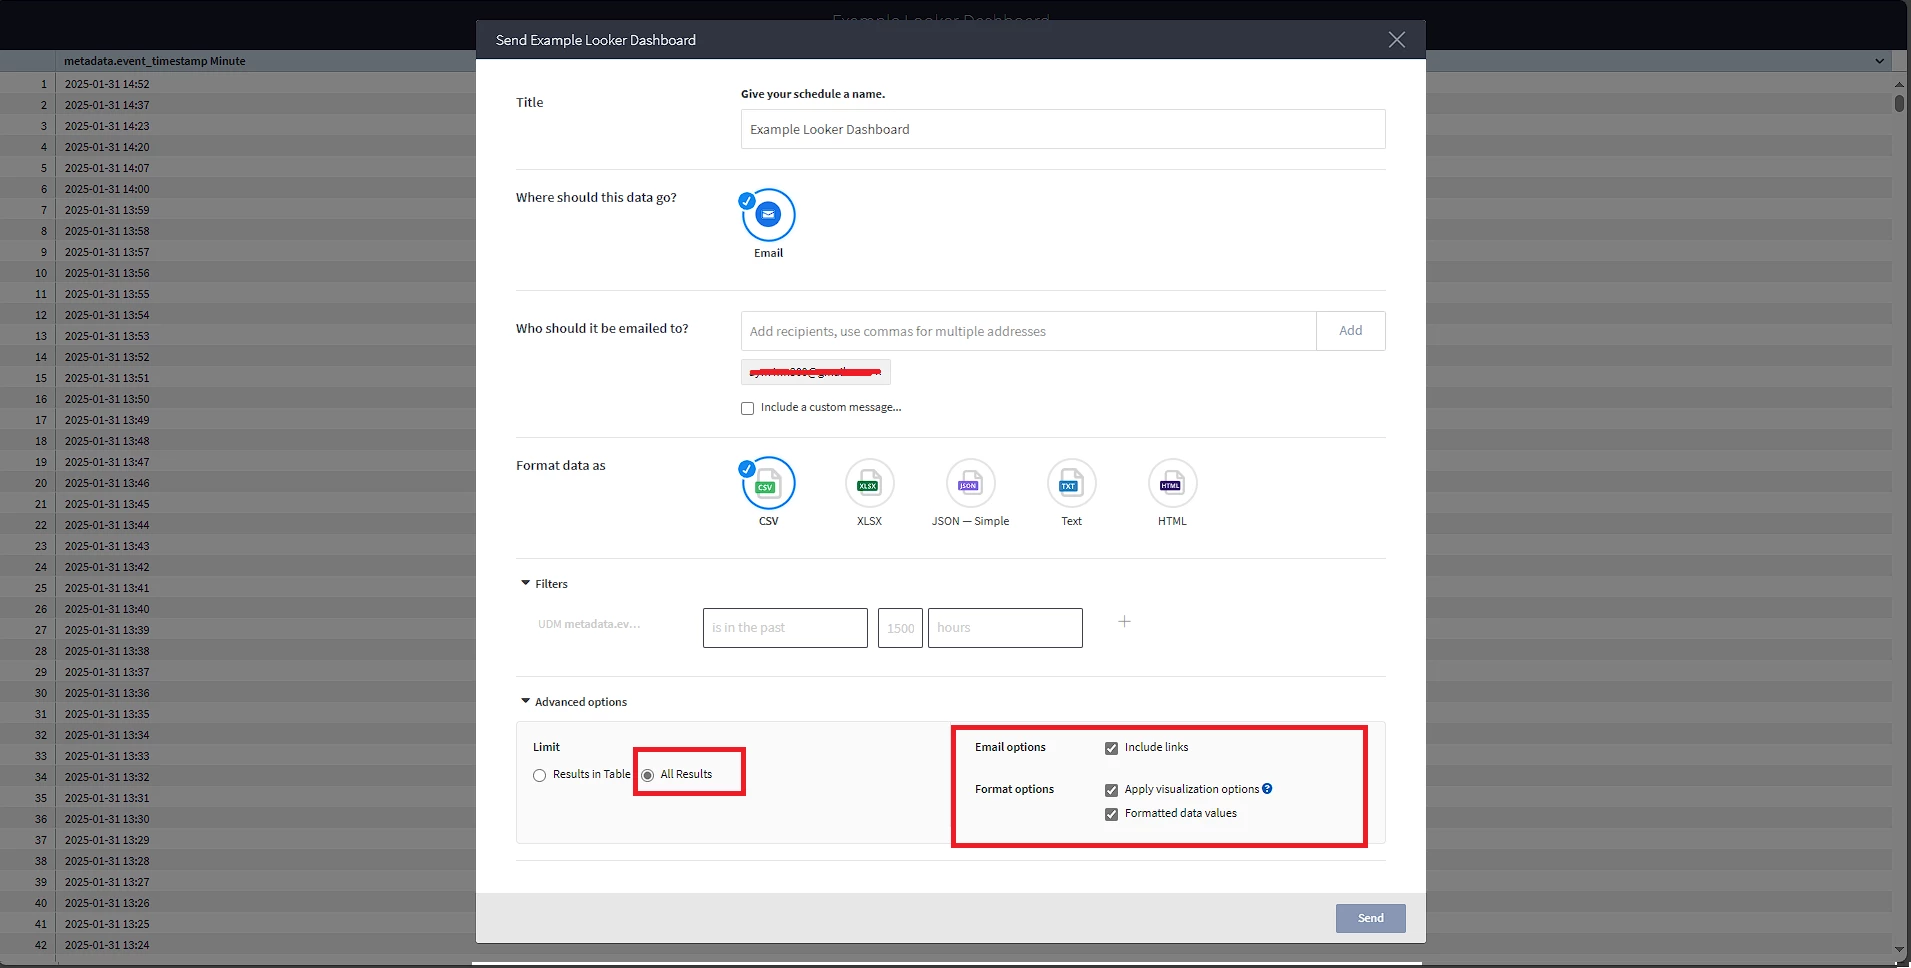The image size is (1911, 968).
Task: Open the hours unit dropdown
Action: [1005, 628]
